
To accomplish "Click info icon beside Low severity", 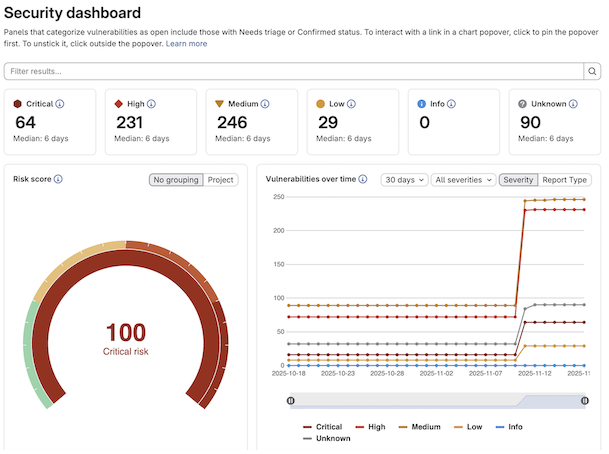I will coord(351,103).
